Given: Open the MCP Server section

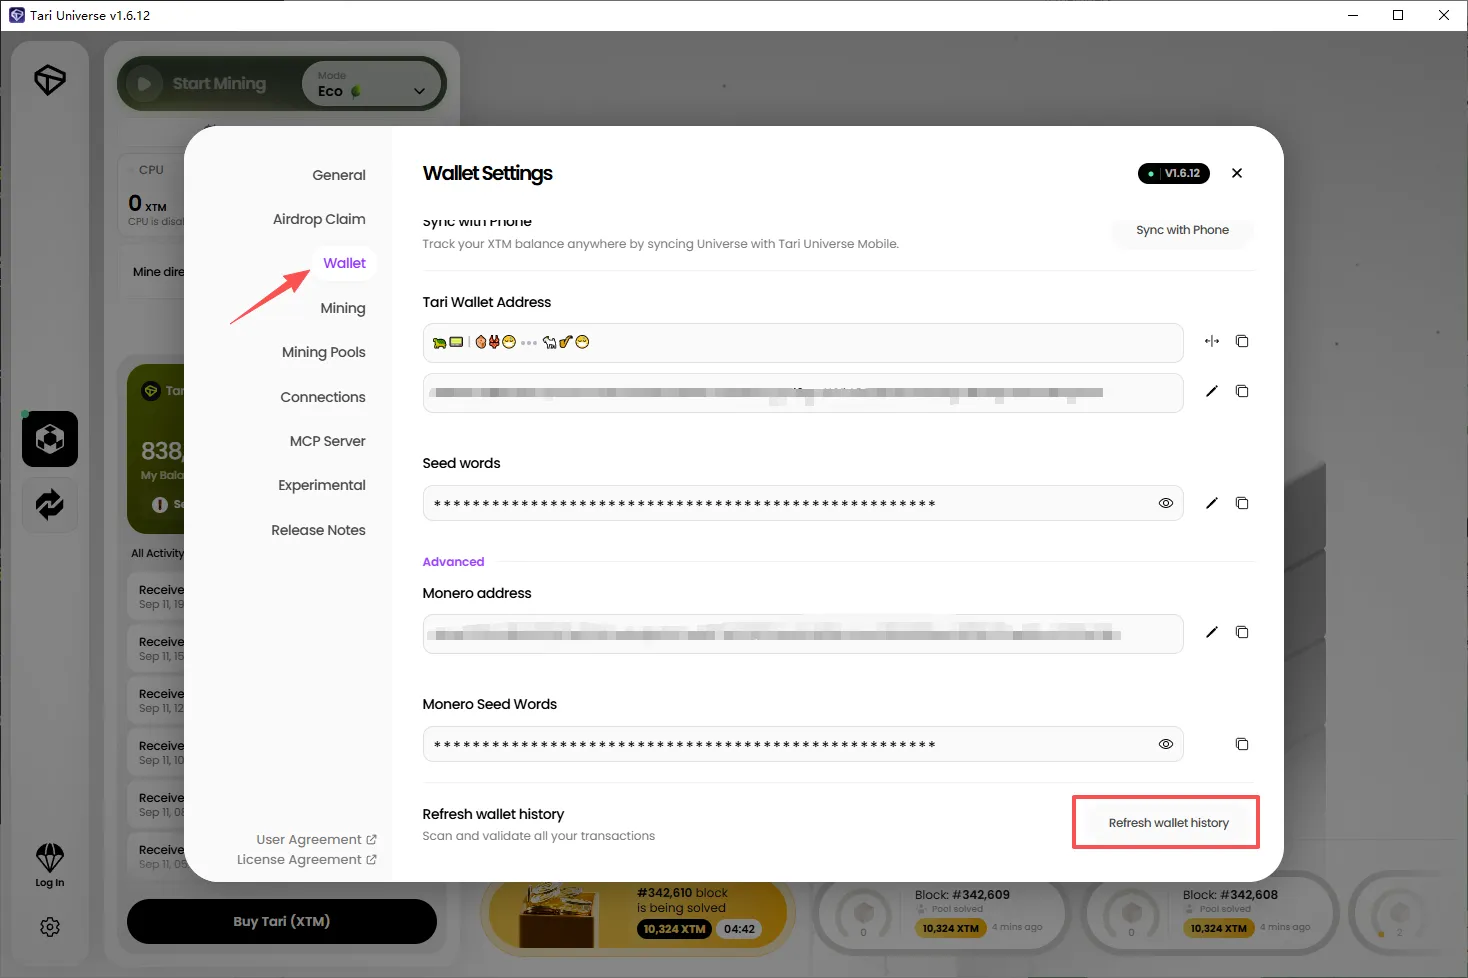Looking at the screenshot, I should pyautogui.click(x=327, y=441).
